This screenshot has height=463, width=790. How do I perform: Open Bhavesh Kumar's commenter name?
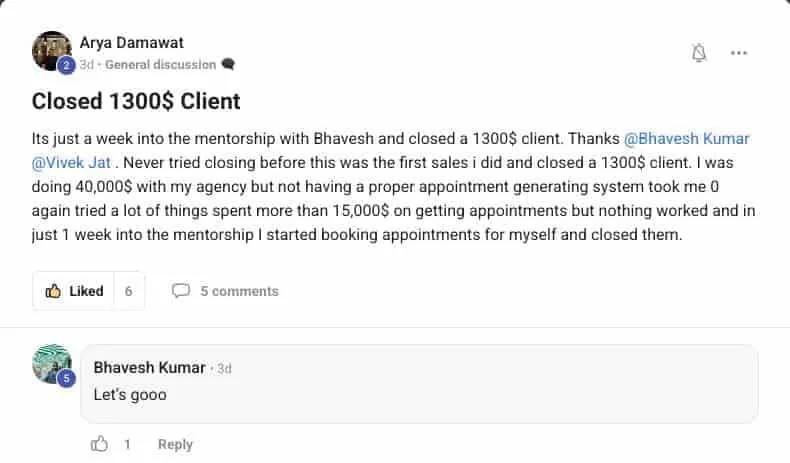pyautogui.click(x=149, y=367)
